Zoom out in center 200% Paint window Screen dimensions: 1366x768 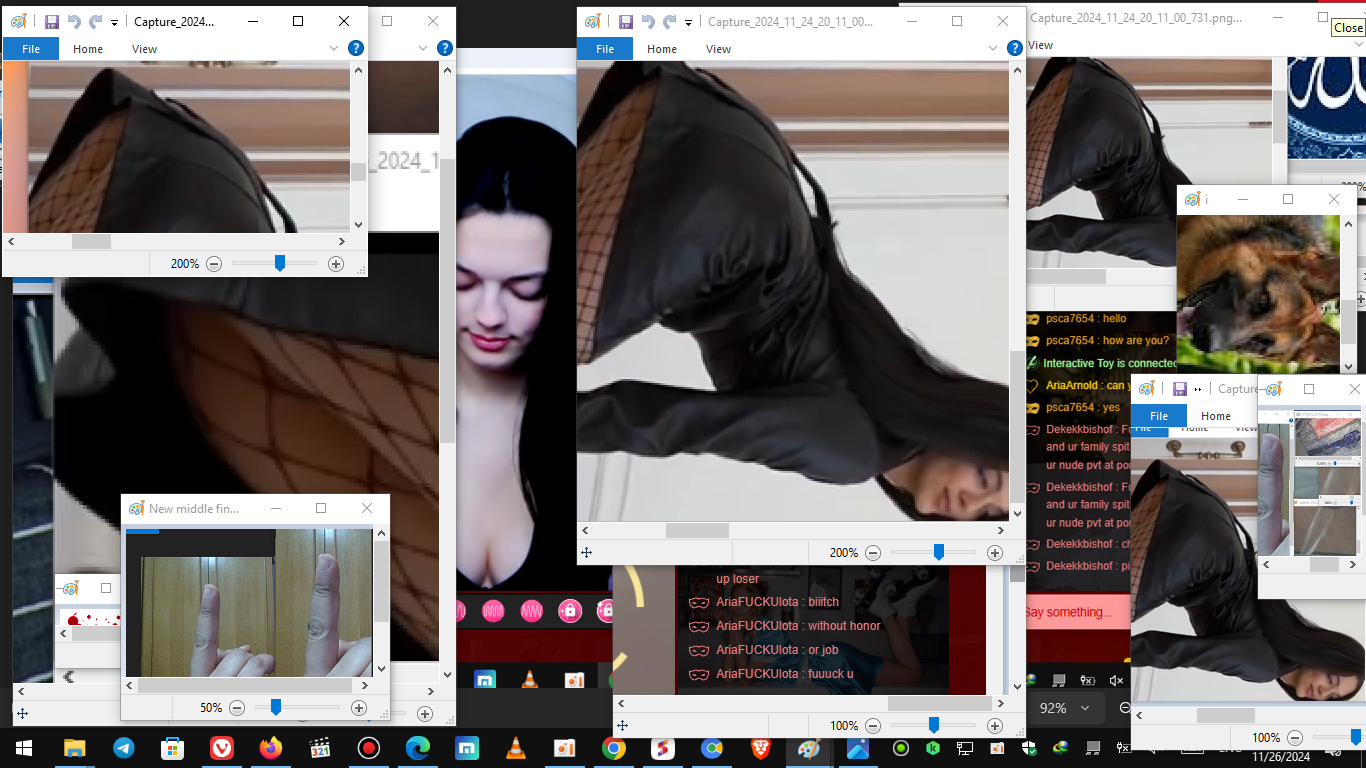coord(873,552)
